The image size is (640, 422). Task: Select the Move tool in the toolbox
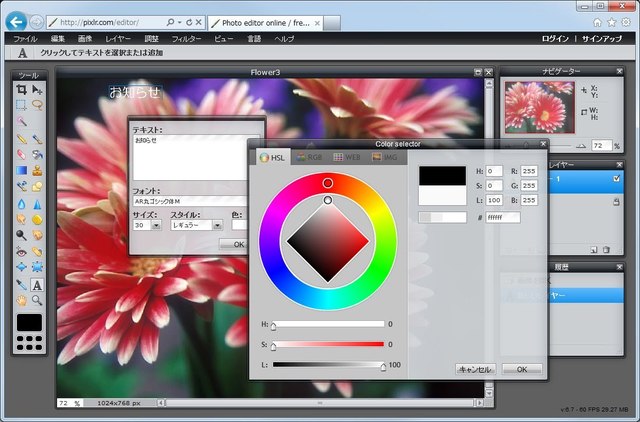pos(38,89)
